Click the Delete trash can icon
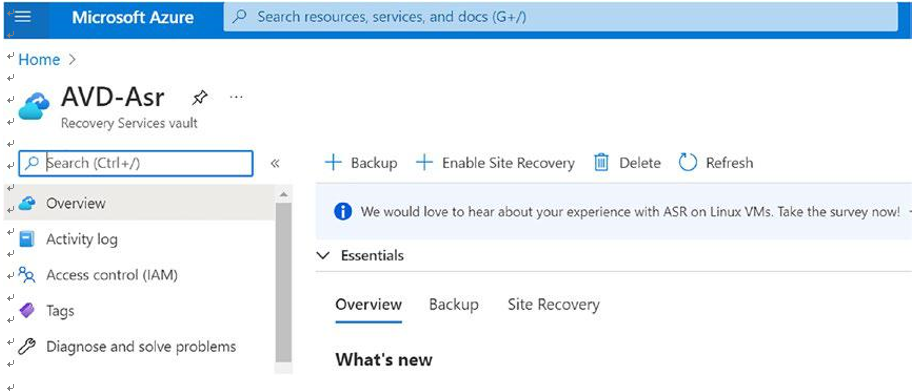Screen dimensions: 916x392 point(601,162)
